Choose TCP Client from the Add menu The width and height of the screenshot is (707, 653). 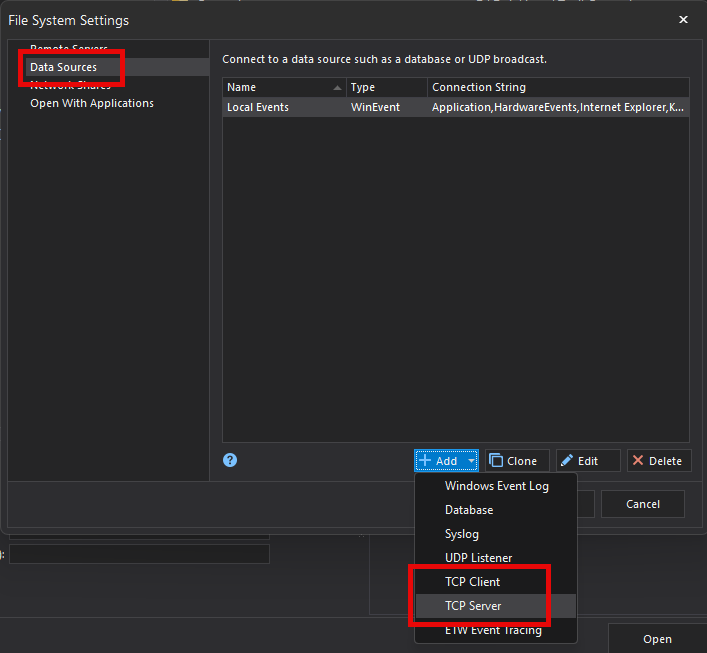point(496,582)
